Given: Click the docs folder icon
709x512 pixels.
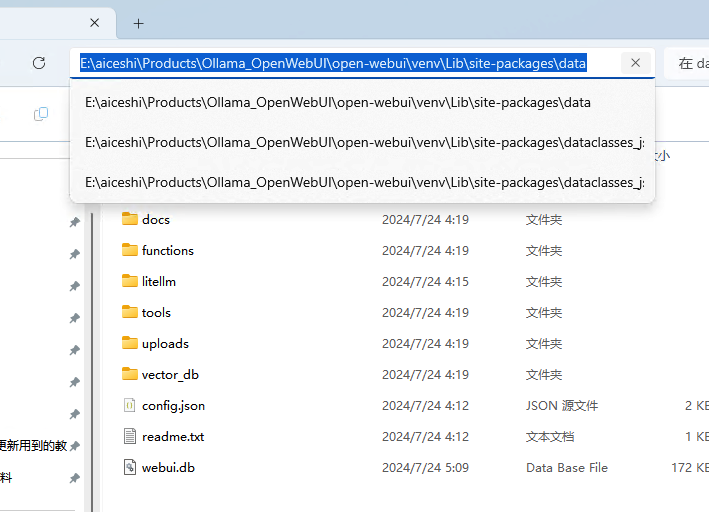Looking at the screenshot, I should (130, 219).
